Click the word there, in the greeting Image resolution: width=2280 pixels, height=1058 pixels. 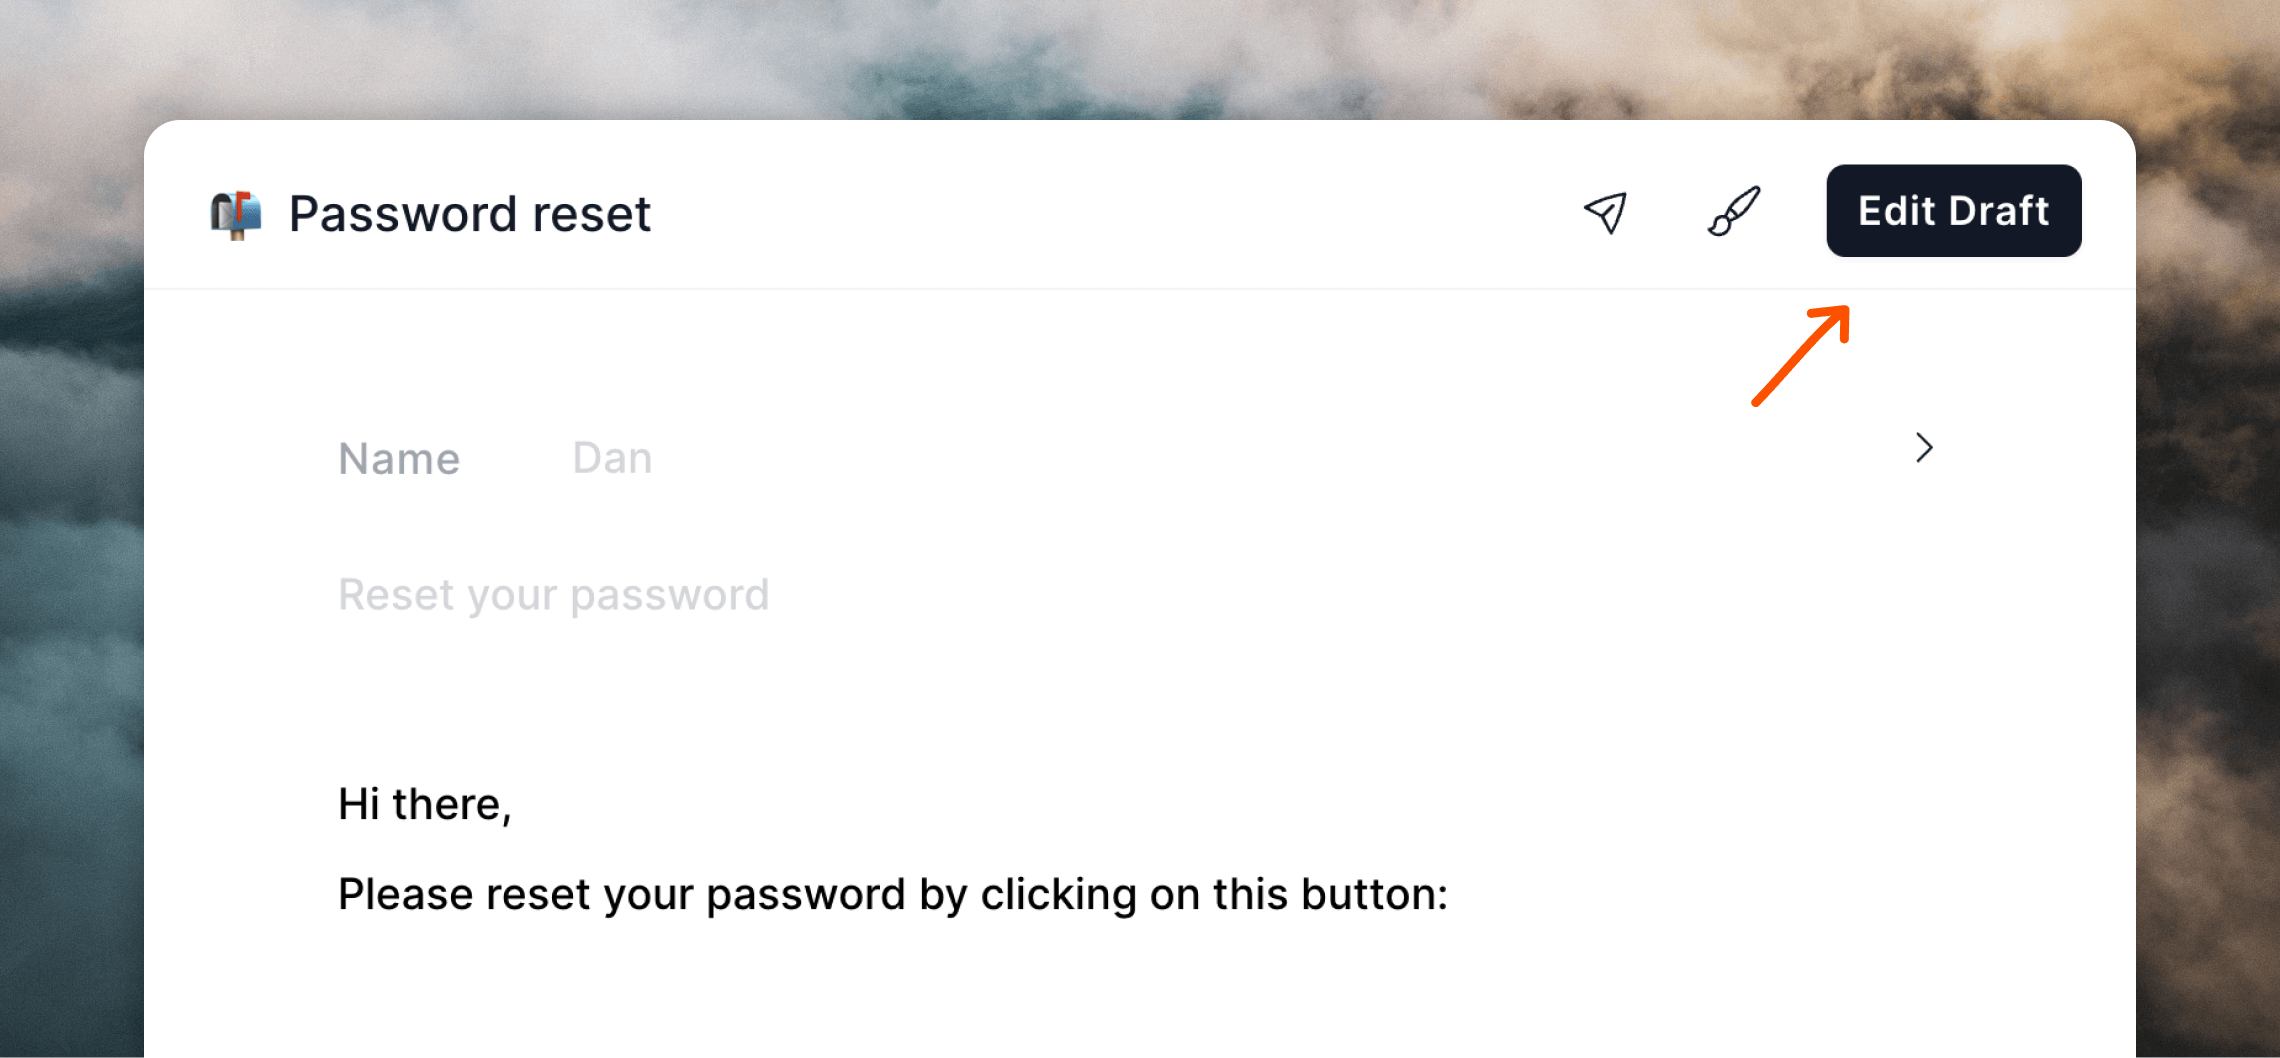452,805
